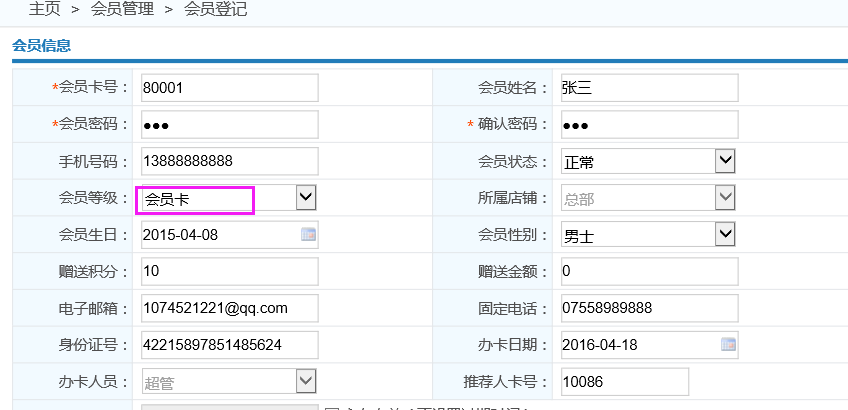This screenshot has width=848, height=410.
Task: Open calendar icon for 会员生日 field
Action: pyautogui.click(x=308, y=235)
